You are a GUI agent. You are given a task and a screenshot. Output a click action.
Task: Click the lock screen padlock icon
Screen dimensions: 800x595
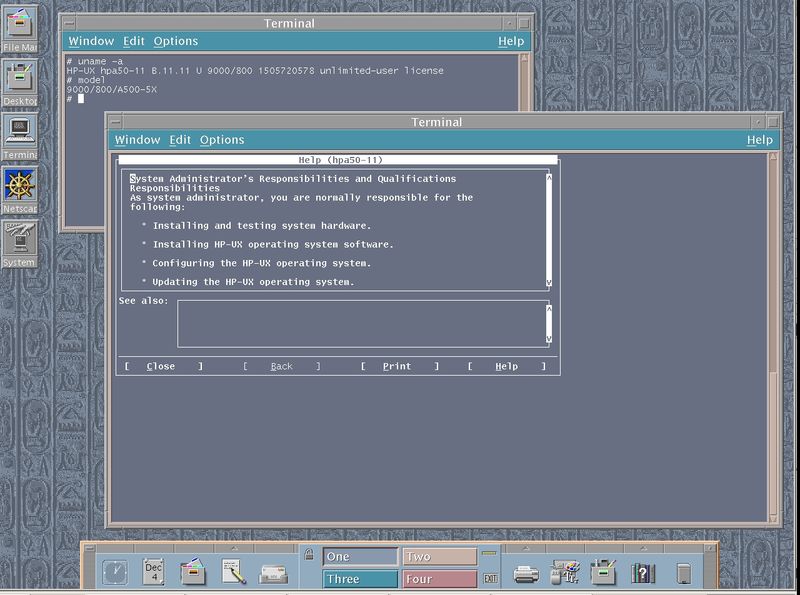click(310, 555)
